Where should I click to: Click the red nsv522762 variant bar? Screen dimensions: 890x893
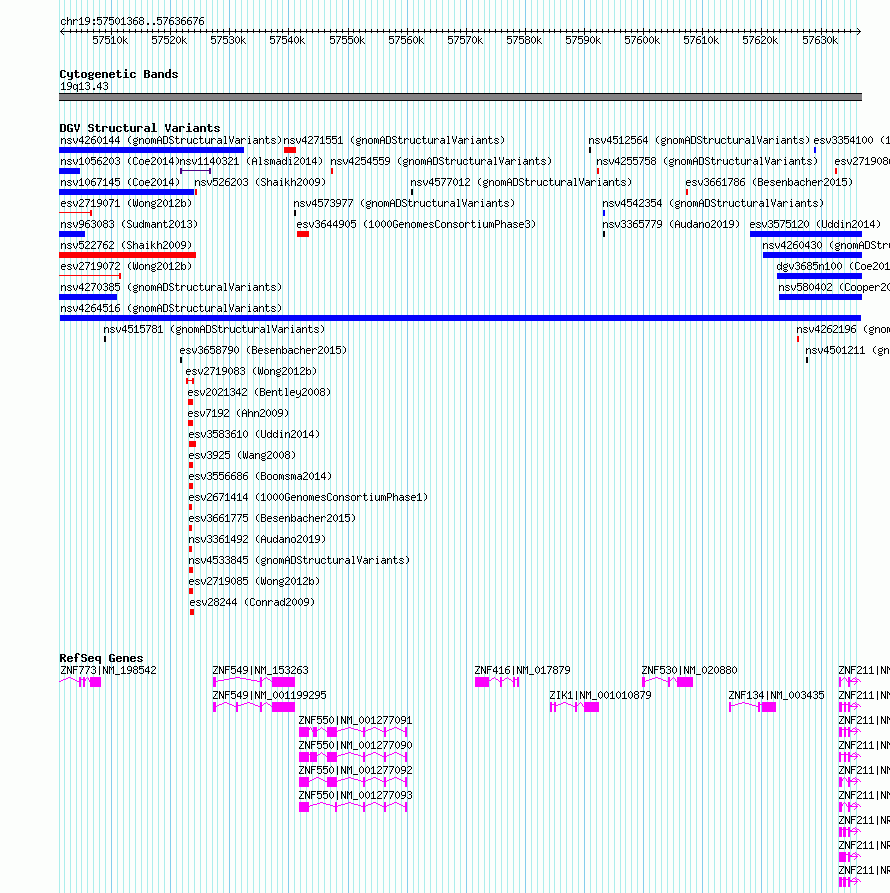tap(128, 255)
